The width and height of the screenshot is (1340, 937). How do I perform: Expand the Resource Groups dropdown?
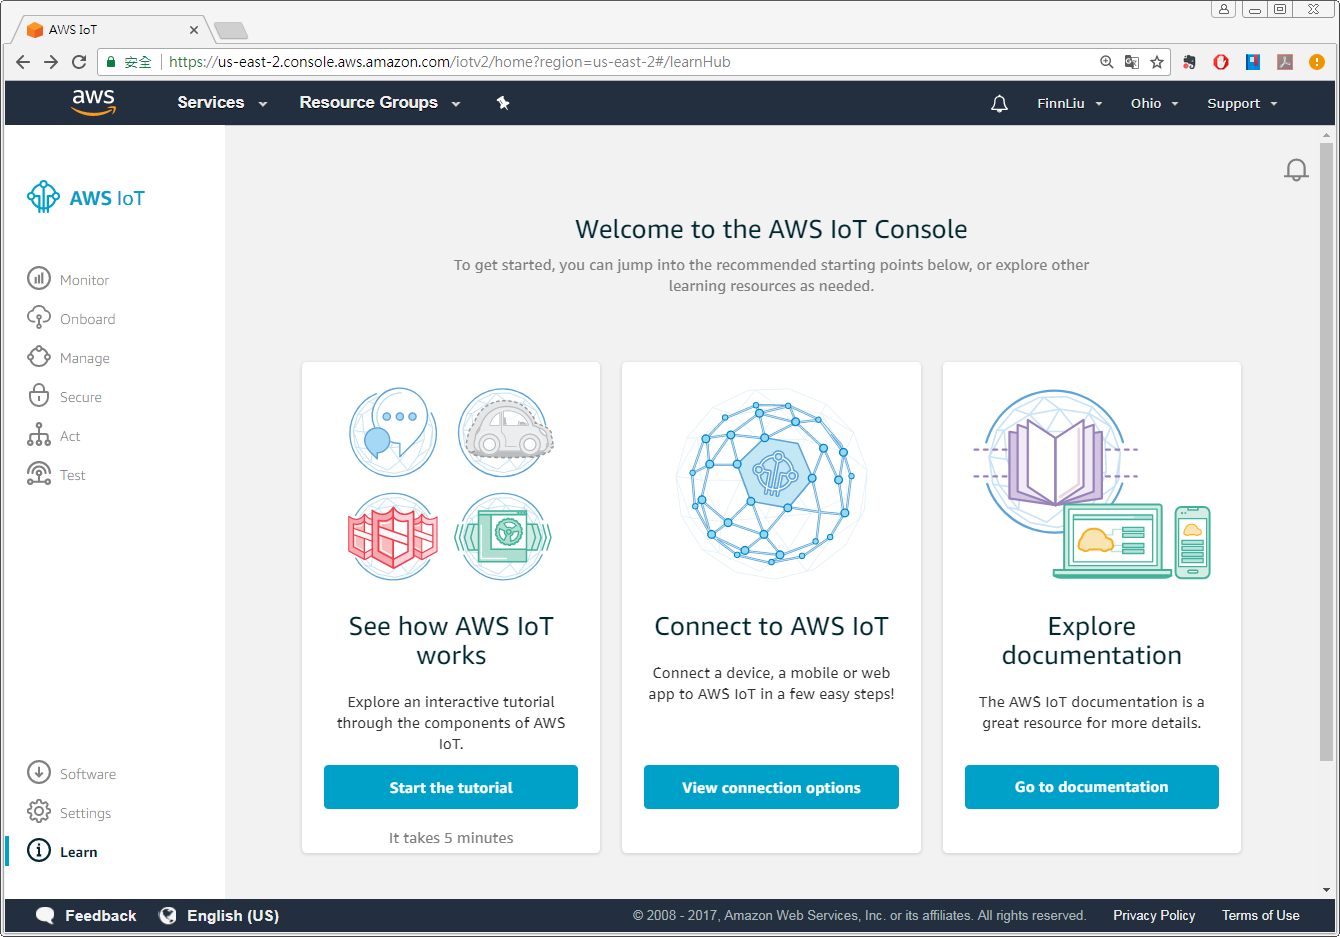click(x=380, y=102)
